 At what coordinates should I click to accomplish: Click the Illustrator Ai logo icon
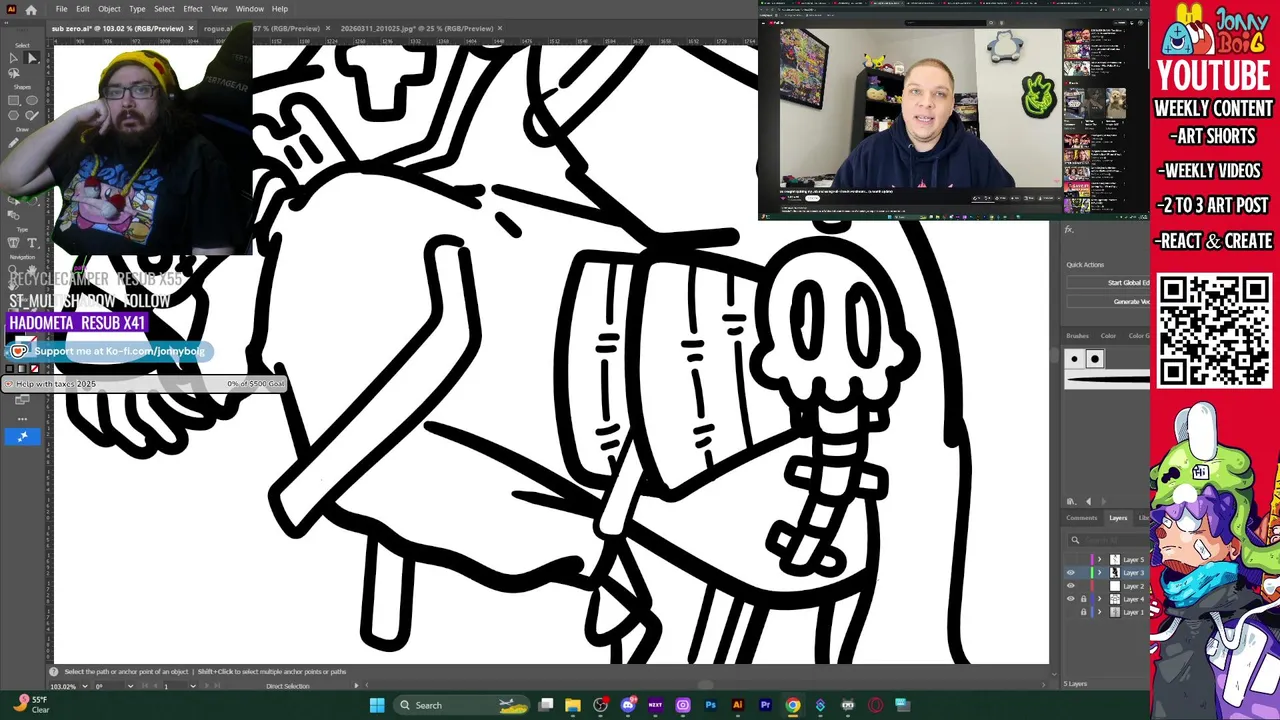point(11,9)
